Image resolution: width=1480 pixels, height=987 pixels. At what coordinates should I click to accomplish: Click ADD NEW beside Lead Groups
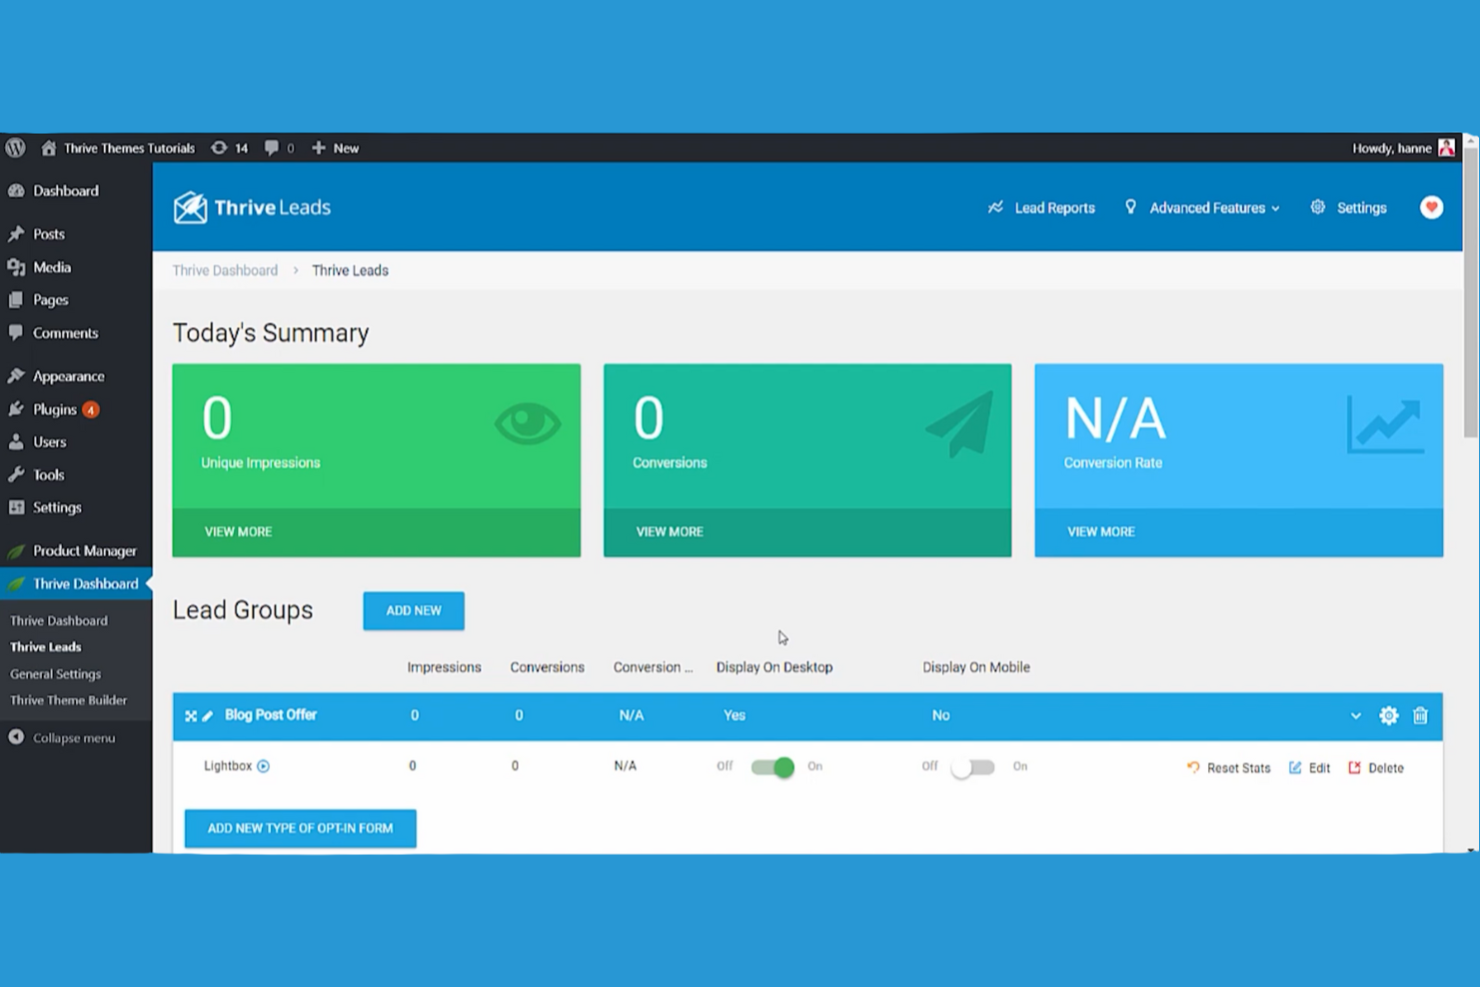[x=413, y=610]
